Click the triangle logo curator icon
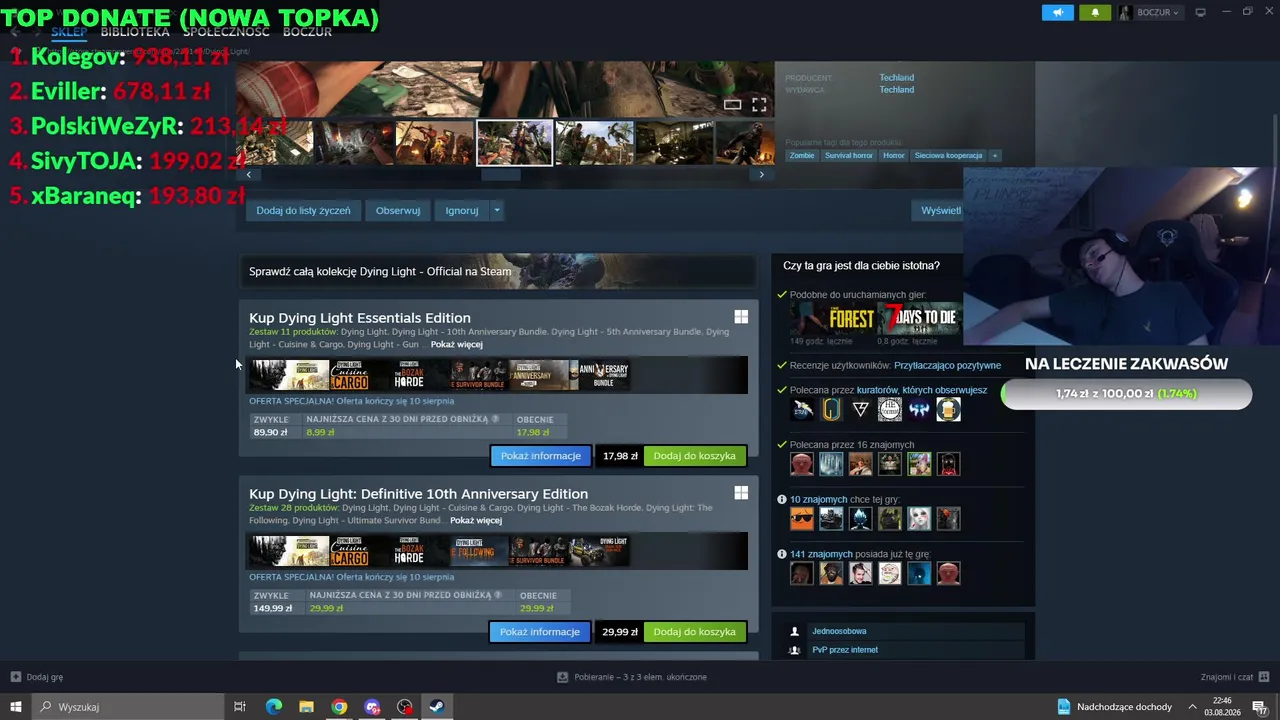The image size is (1280, 720). click(x=860, y=409)
